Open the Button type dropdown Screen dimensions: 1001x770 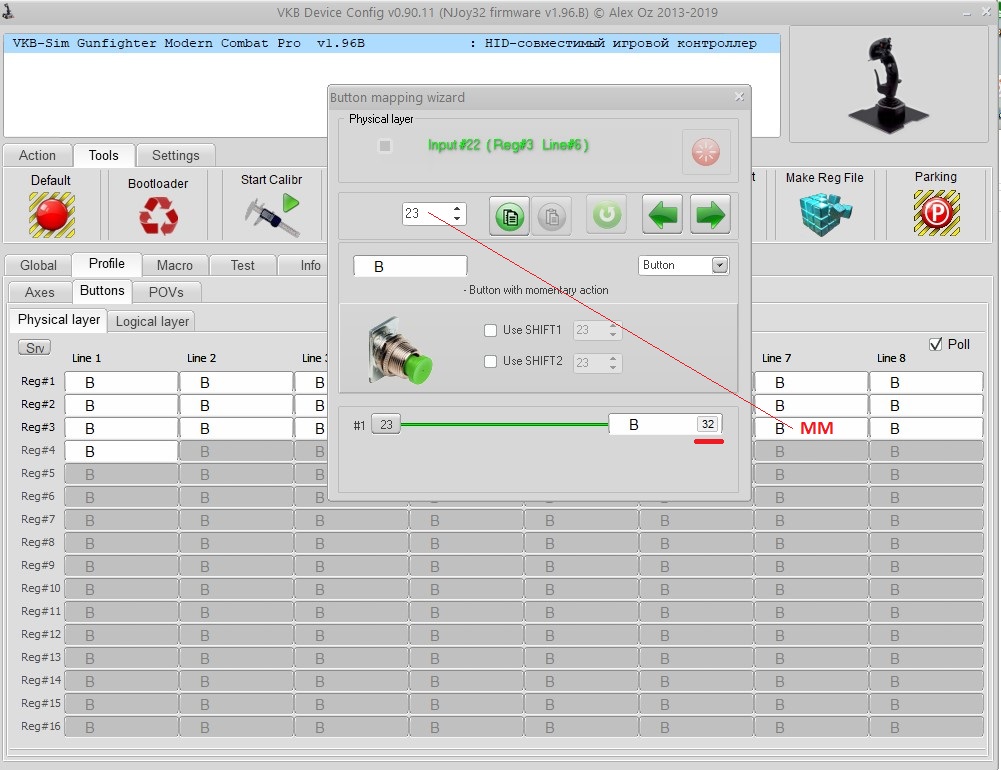(719, 265)
